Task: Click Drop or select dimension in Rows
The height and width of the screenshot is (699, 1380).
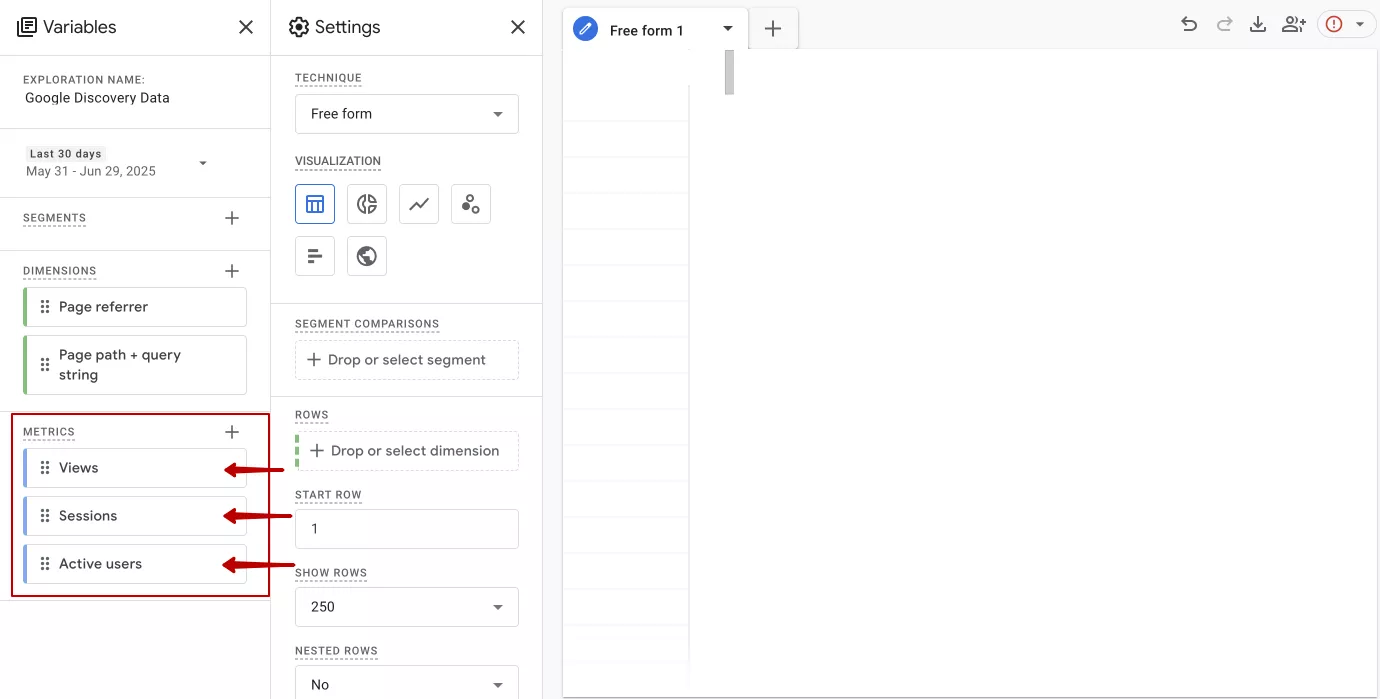Action: [406, 451]
